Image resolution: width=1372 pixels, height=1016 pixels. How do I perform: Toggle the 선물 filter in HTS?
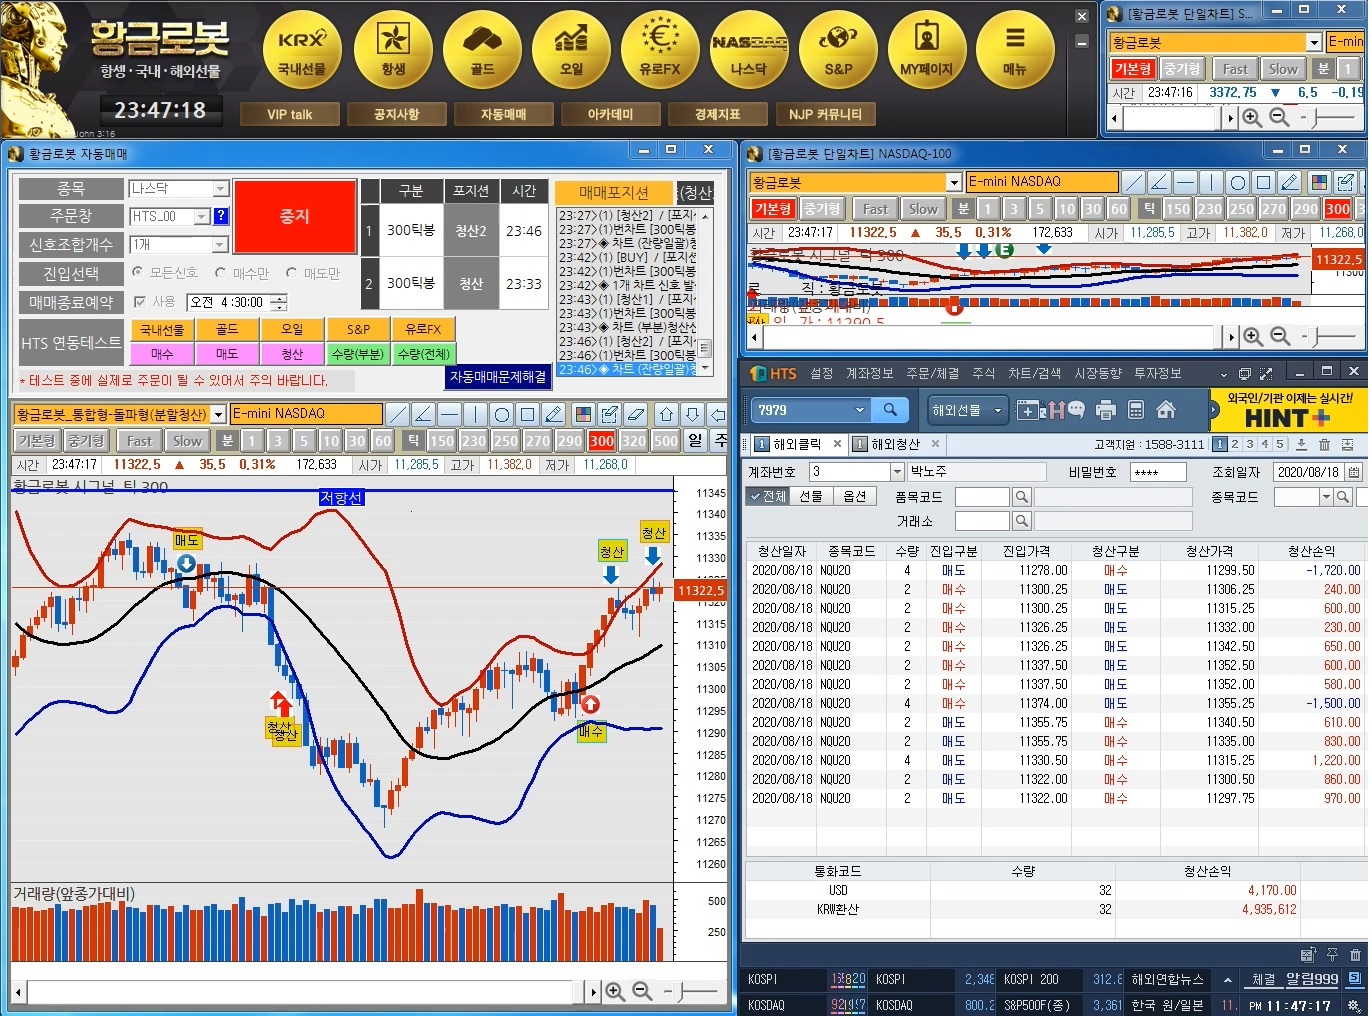[811, 496]
